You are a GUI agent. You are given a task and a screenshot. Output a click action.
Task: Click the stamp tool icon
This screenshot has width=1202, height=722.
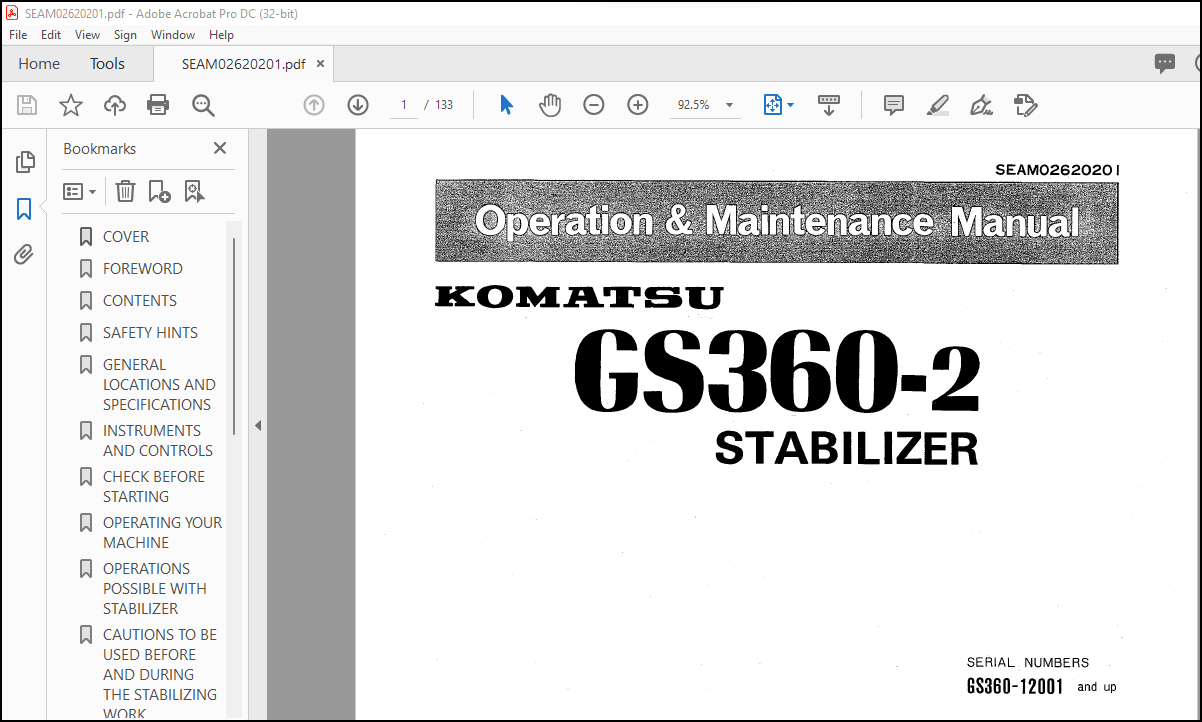click(x=1026, y=105)
